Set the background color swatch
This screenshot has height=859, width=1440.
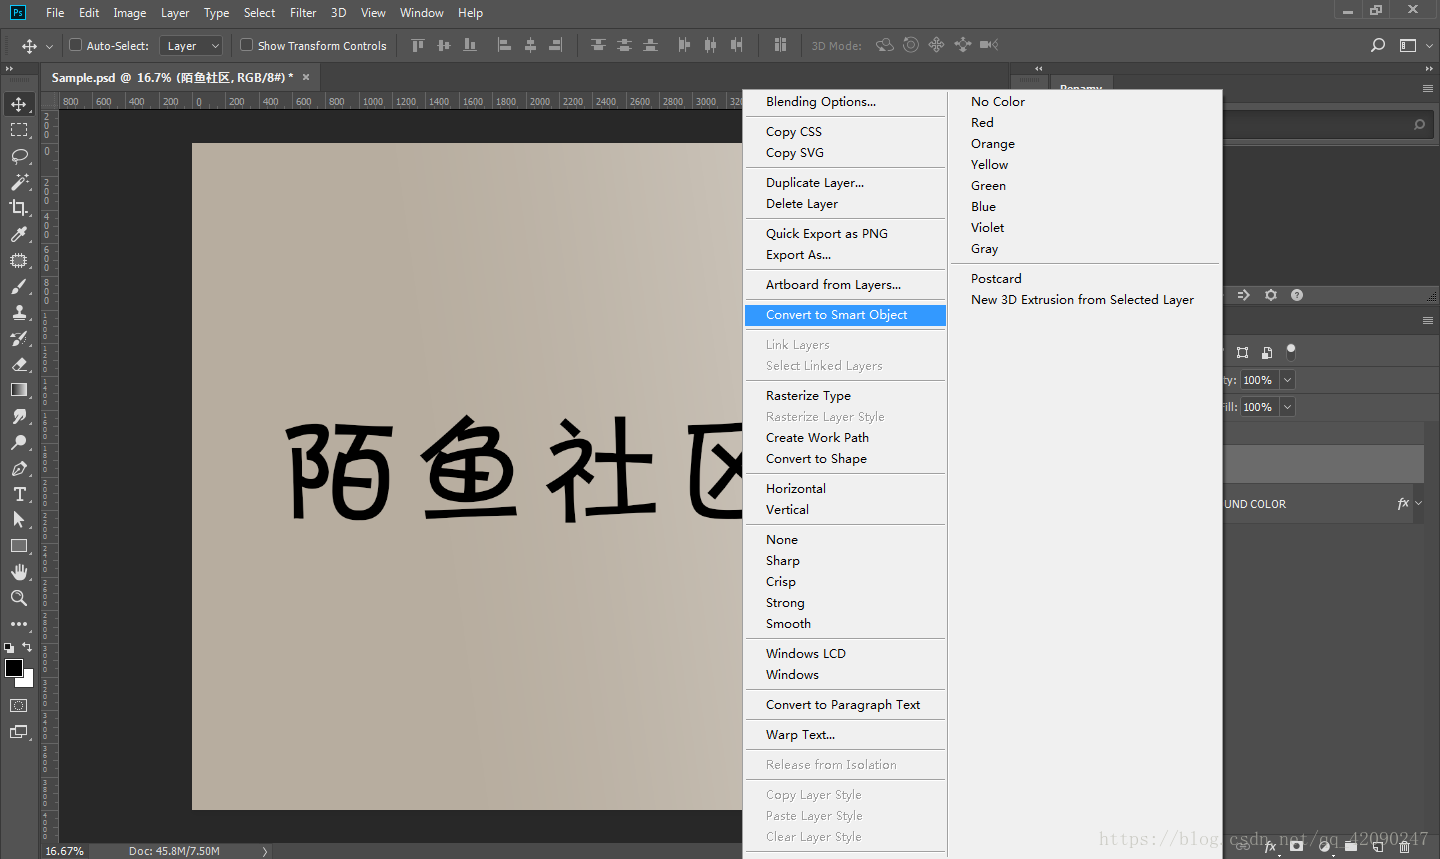(28, 681)
